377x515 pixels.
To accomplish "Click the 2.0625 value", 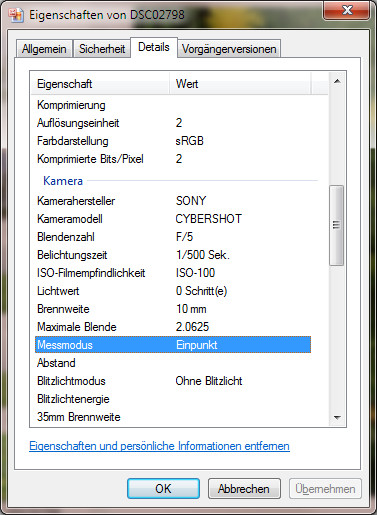I will pos(192,327).
